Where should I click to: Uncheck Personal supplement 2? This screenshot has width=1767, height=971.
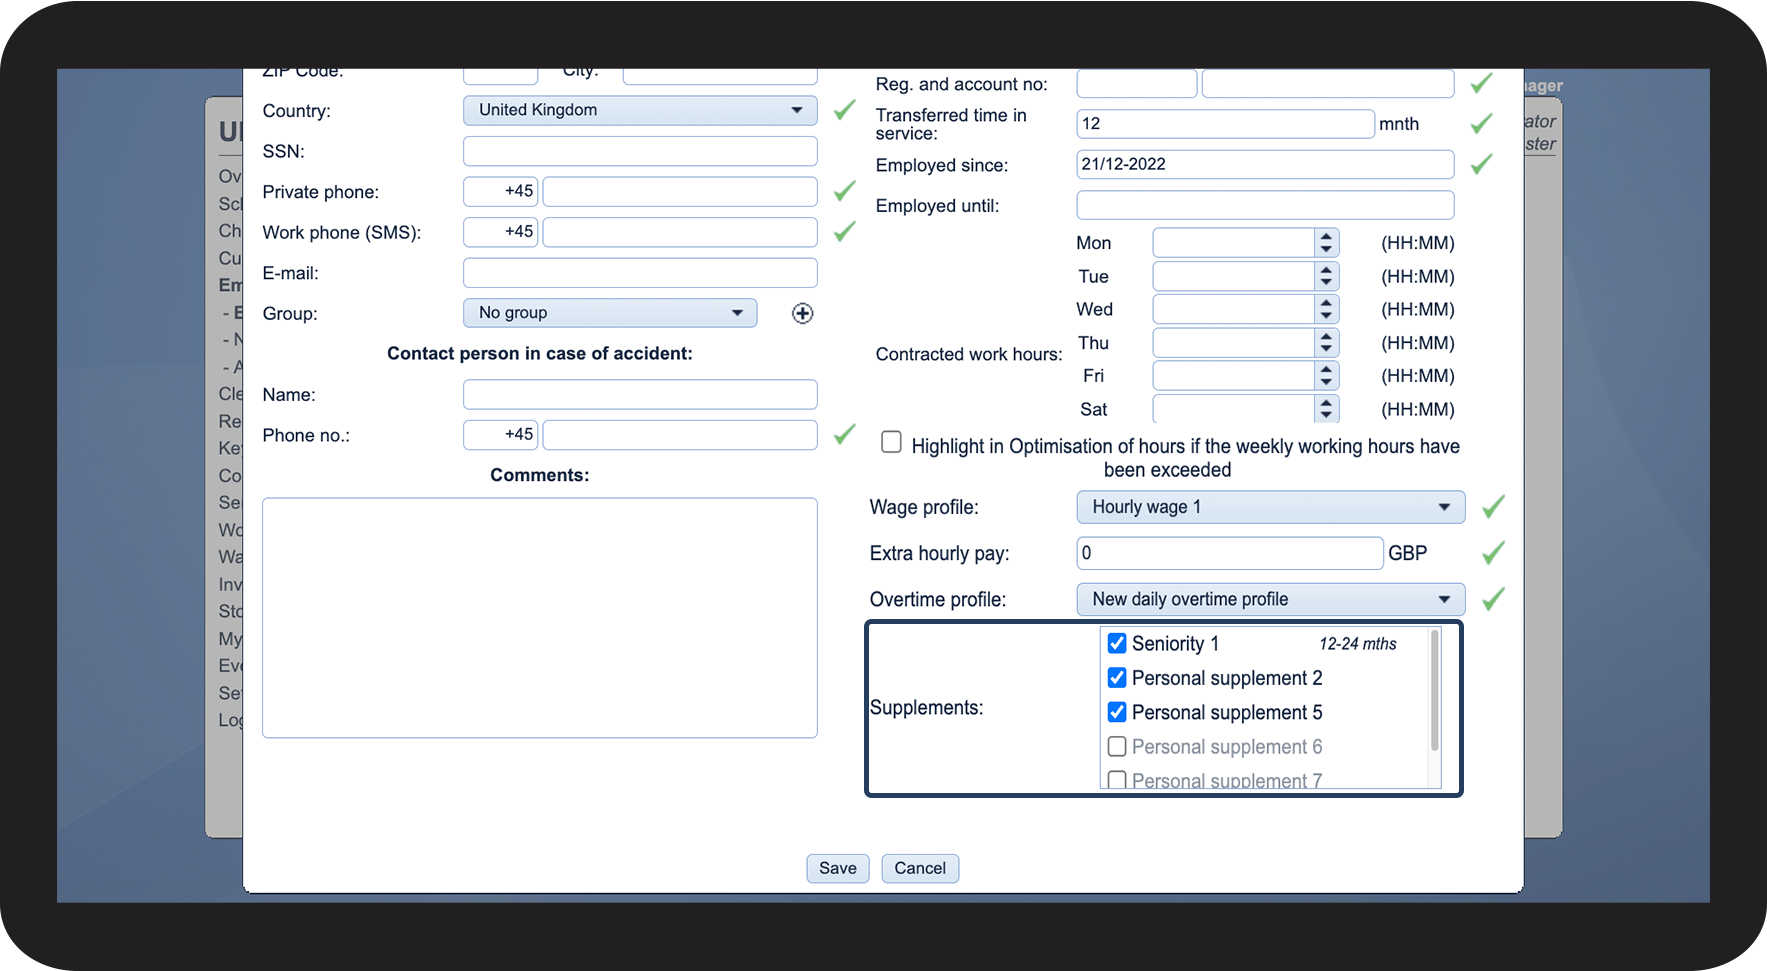pyautogui.click(x=1117, y=678)
